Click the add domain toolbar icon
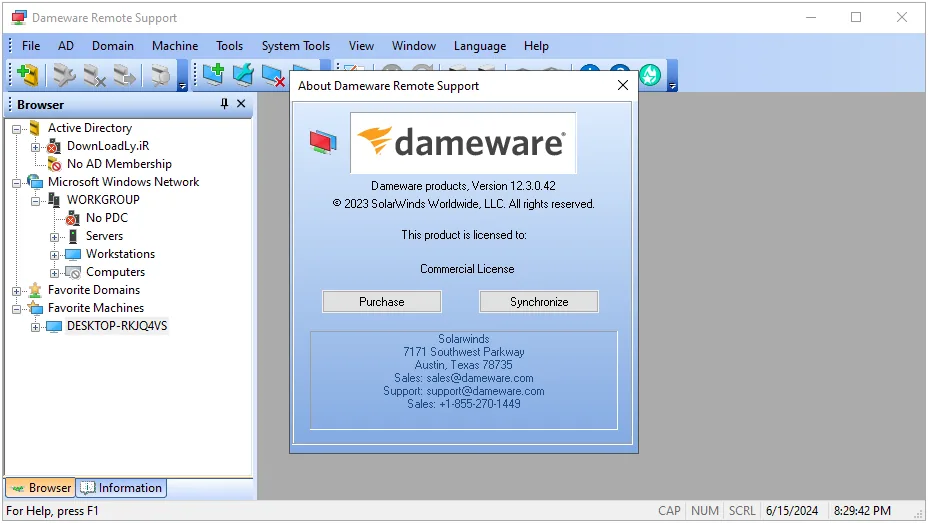The image size is (929, 523). [x=27, y=75]
